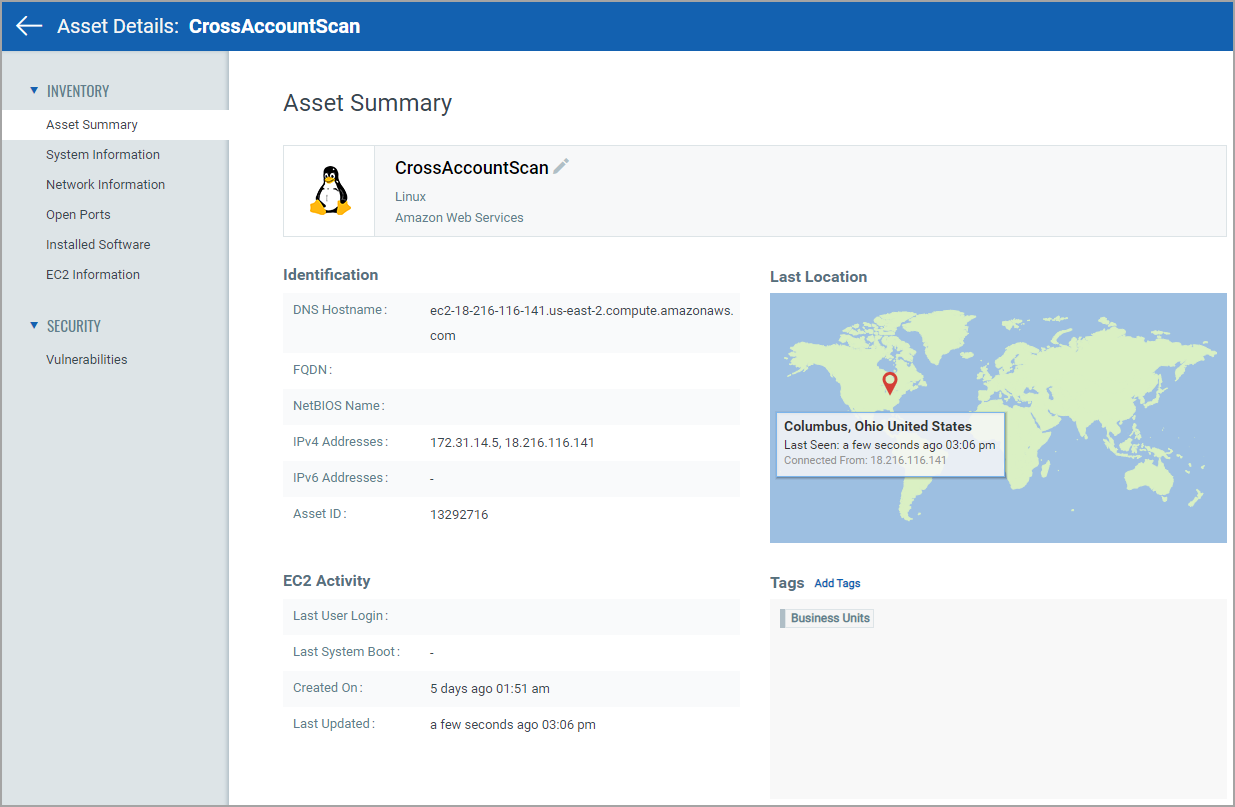Open Network Information in the sidebar
Image resolution: width=1235 pixels, height=807 pixels.
[106, 185]
